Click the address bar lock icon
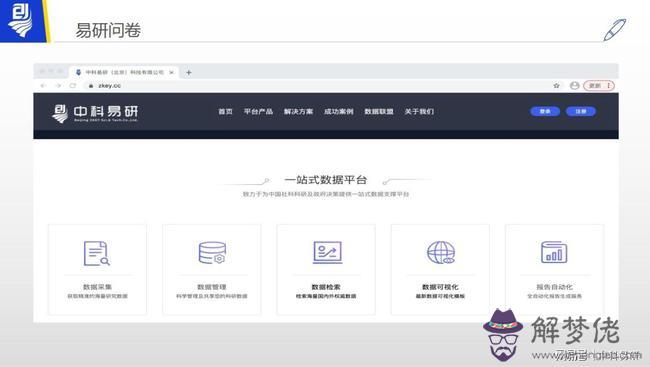Screen dimensions: 650x367 [91, 86]
